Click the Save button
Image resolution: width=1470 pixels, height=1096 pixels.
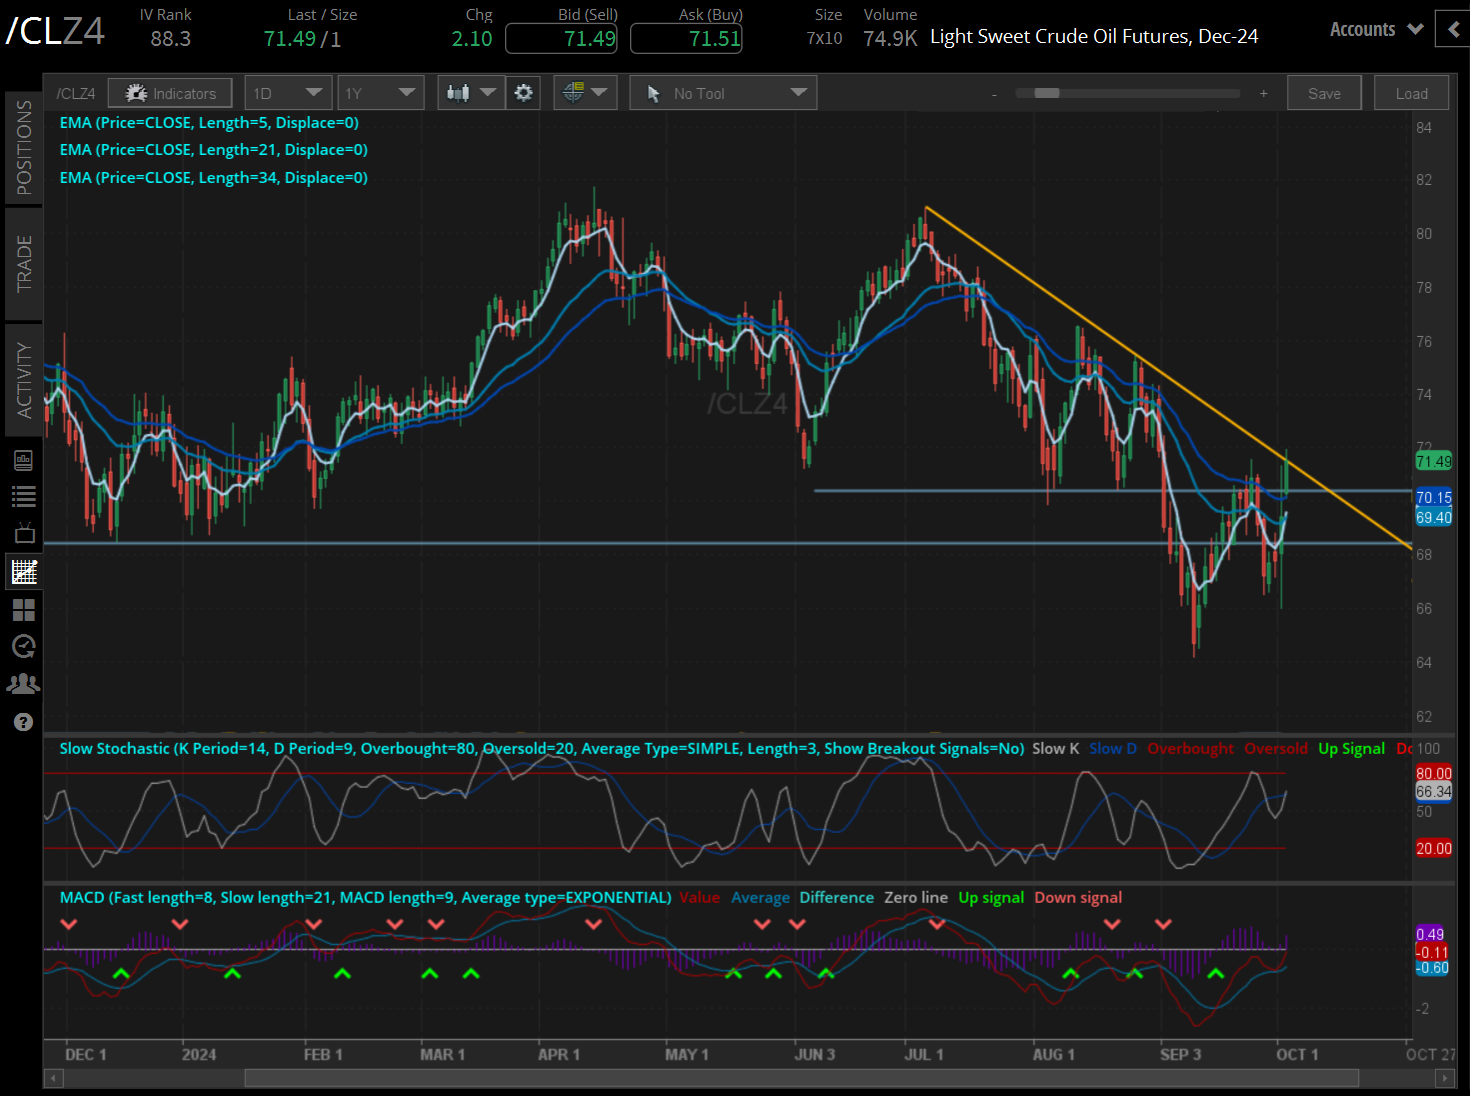pos(1323,92)
